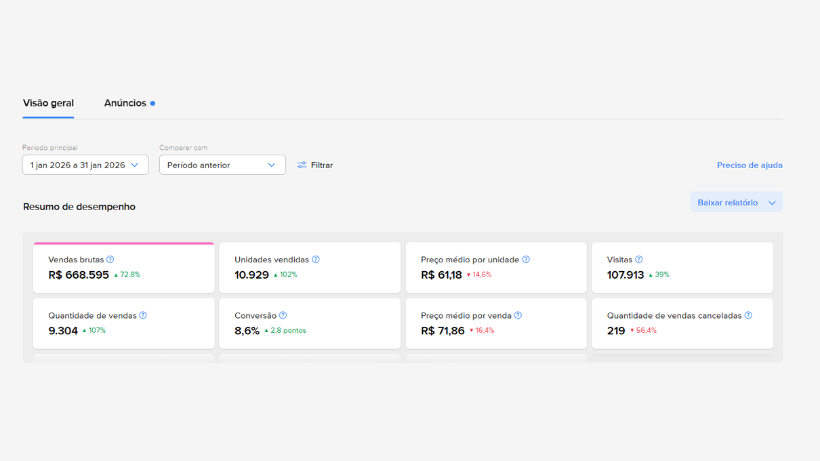Click the 107.913 visits value
820x461 pixels.
(625, 275)
